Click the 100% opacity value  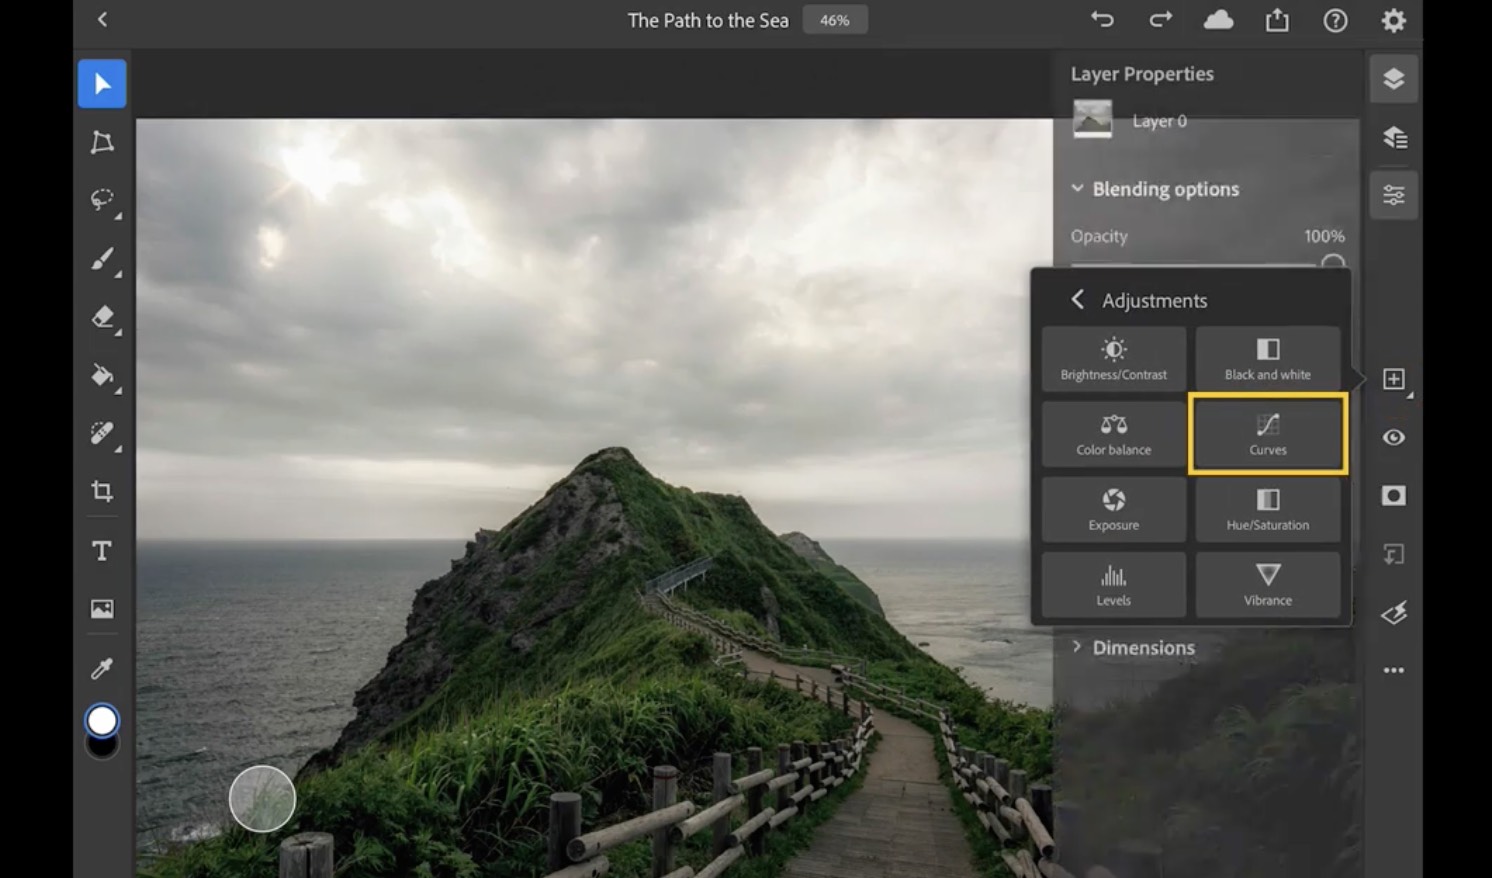point(1324,236)
